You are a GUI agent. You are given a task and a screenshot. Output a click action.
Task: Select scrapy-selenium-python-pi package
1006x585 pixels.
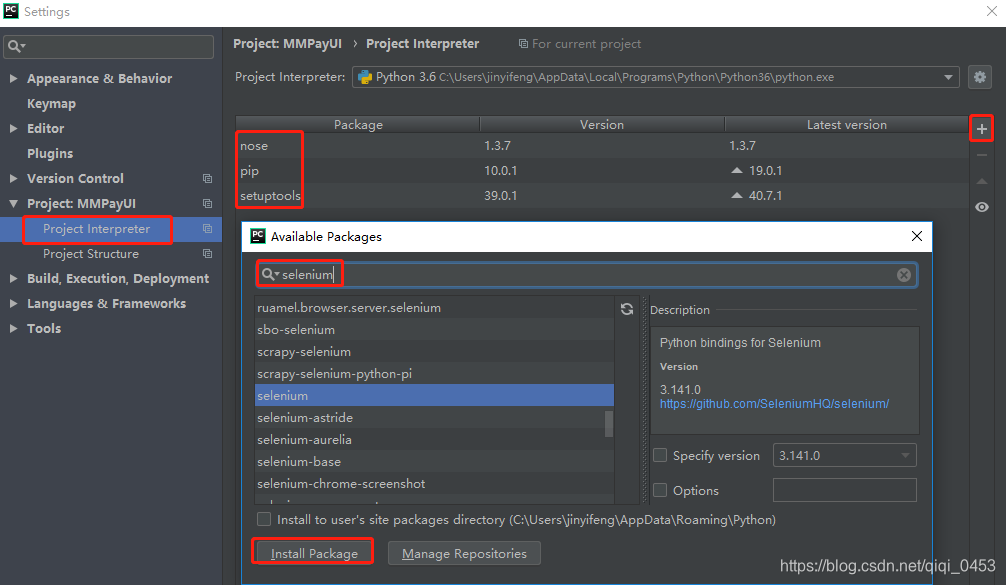click(x=434, y=373)
